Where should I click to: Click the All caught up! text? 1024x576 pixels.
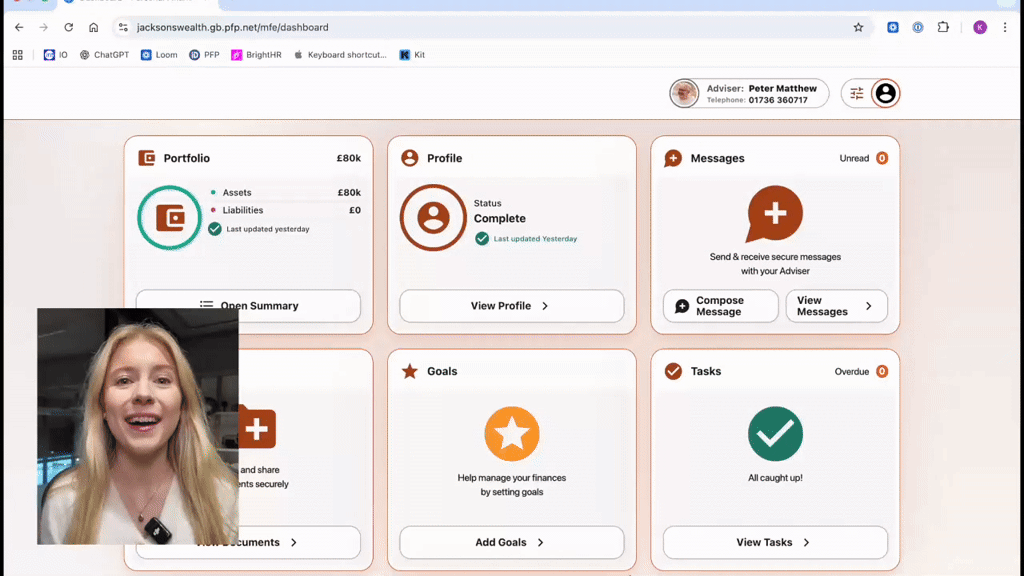775,478
